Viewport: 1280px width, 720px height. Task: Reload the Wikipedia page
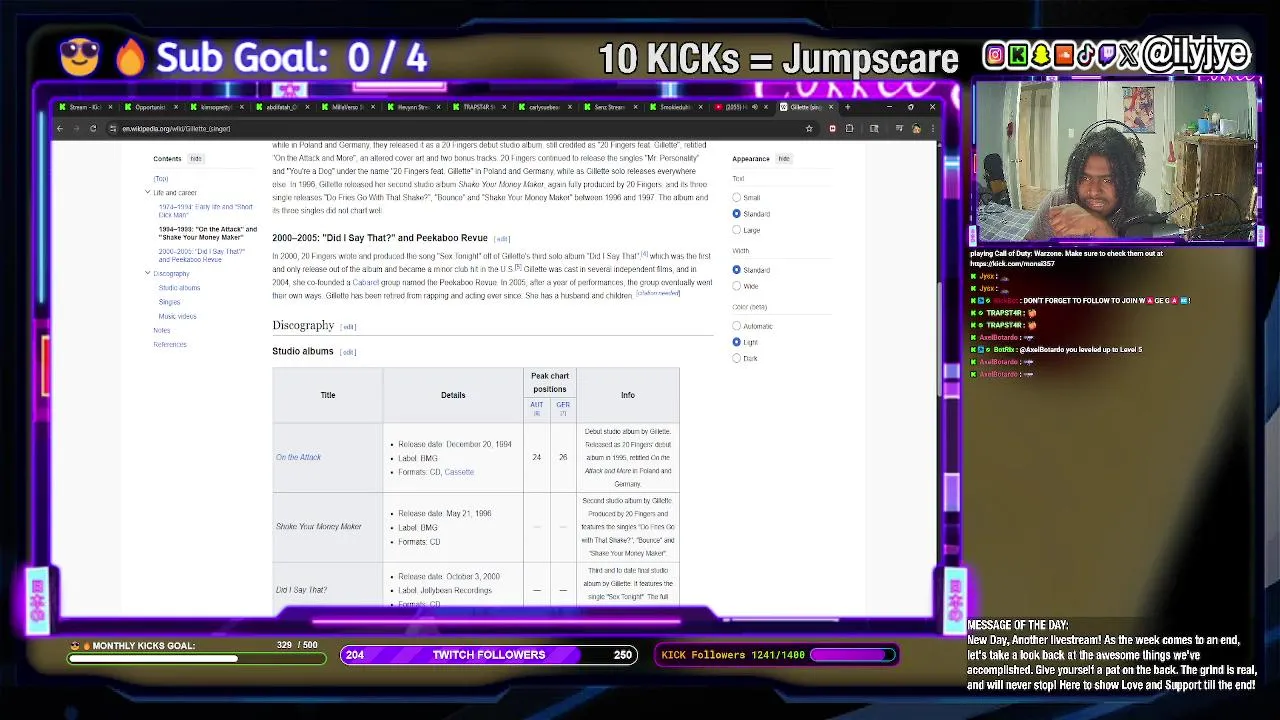point(93,128)
